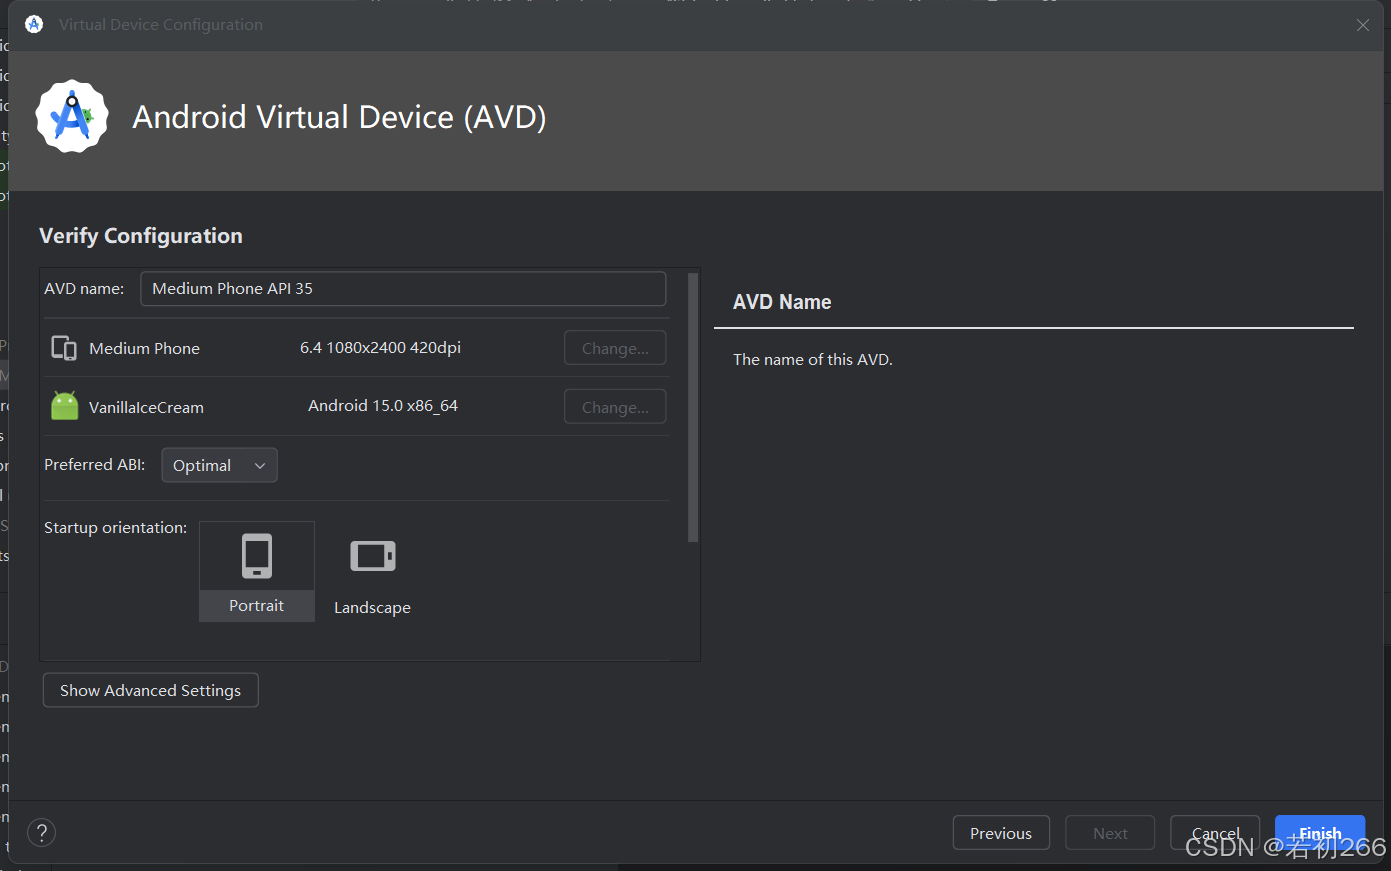Click Finish to create the AVD
This screenshot has width=1391, height=871.
tap(1320, 833)
